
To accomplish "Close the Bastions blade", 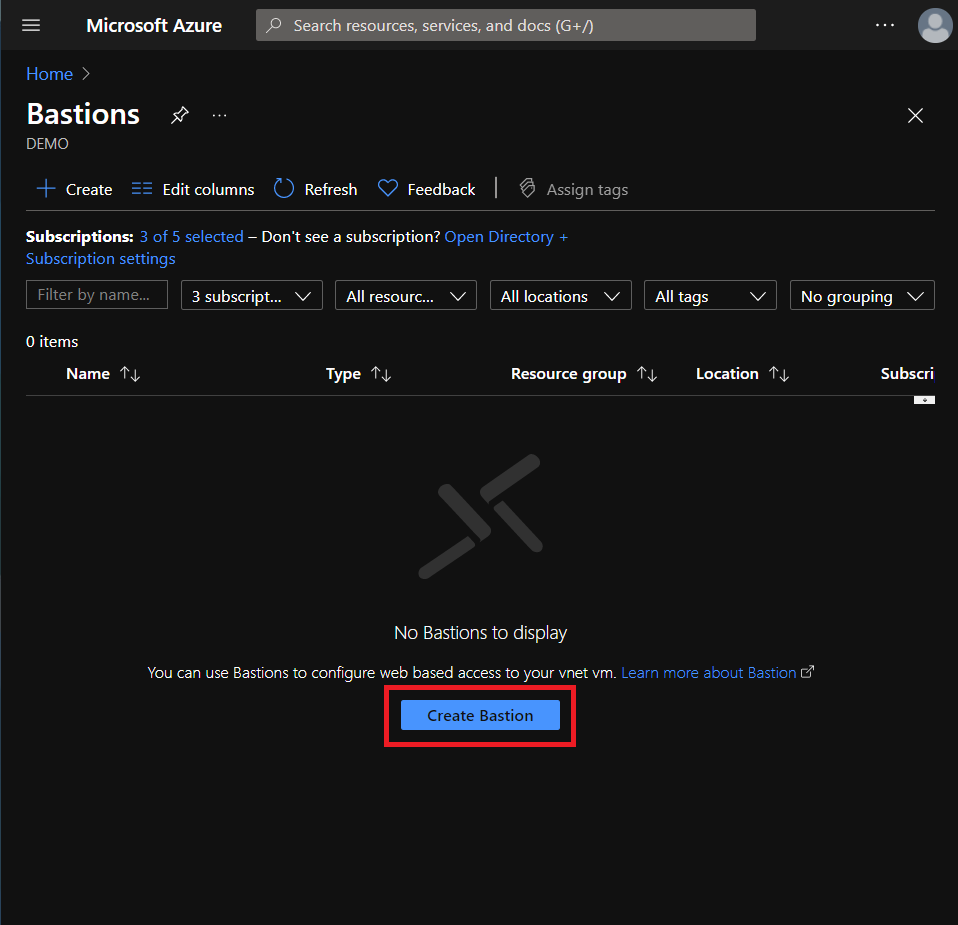I will tap(915, 115).
